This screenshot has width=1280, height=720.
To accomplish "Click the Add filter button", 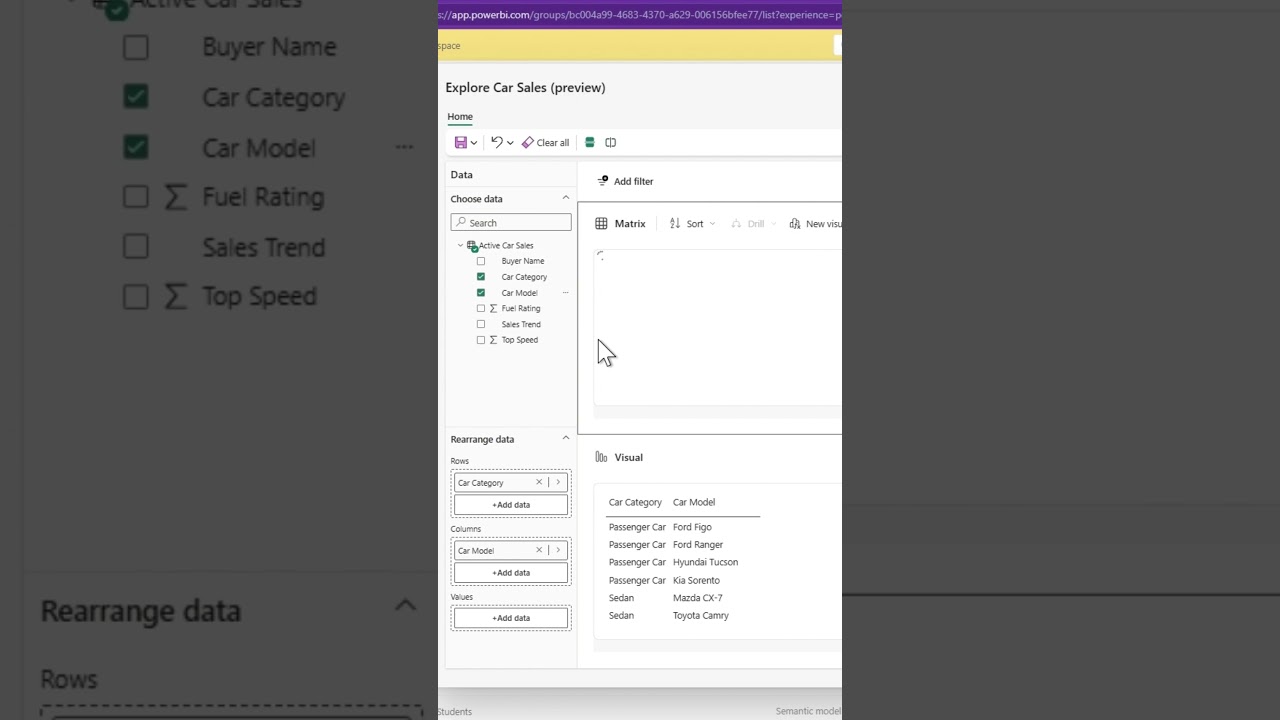I will click(625, 181).
